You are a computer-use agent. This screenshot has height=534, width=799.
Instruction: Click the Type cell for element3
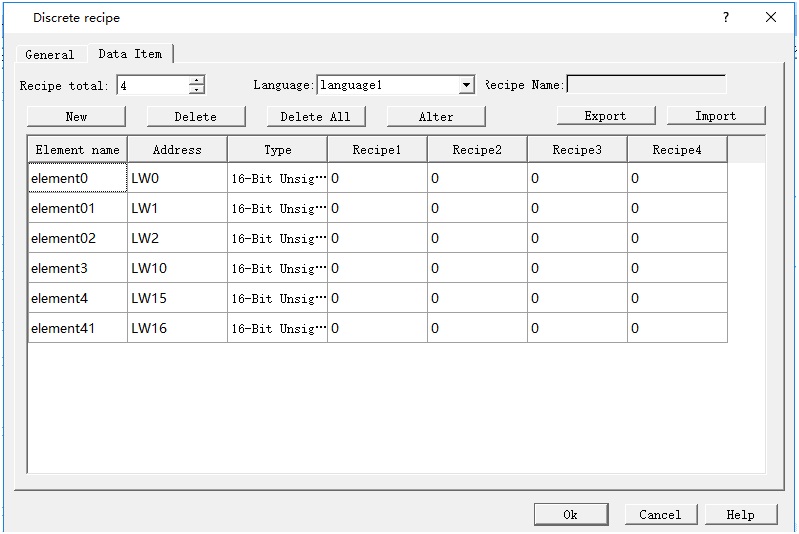tap(277, 268)
